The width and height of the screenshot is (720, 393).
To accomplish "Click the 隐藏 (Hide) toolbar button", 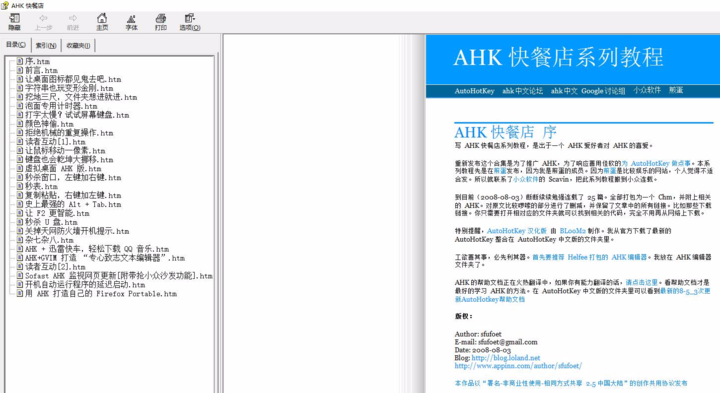I will tap(14, 22).
